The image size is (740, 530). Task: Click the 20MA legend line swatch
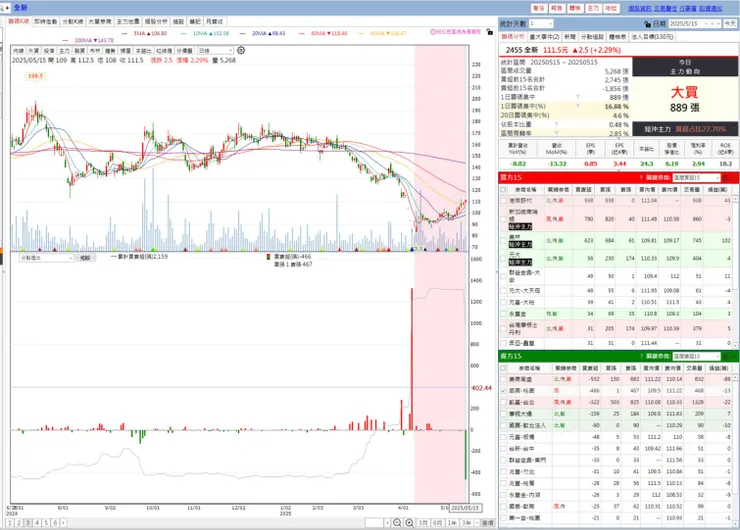point(243,34)
